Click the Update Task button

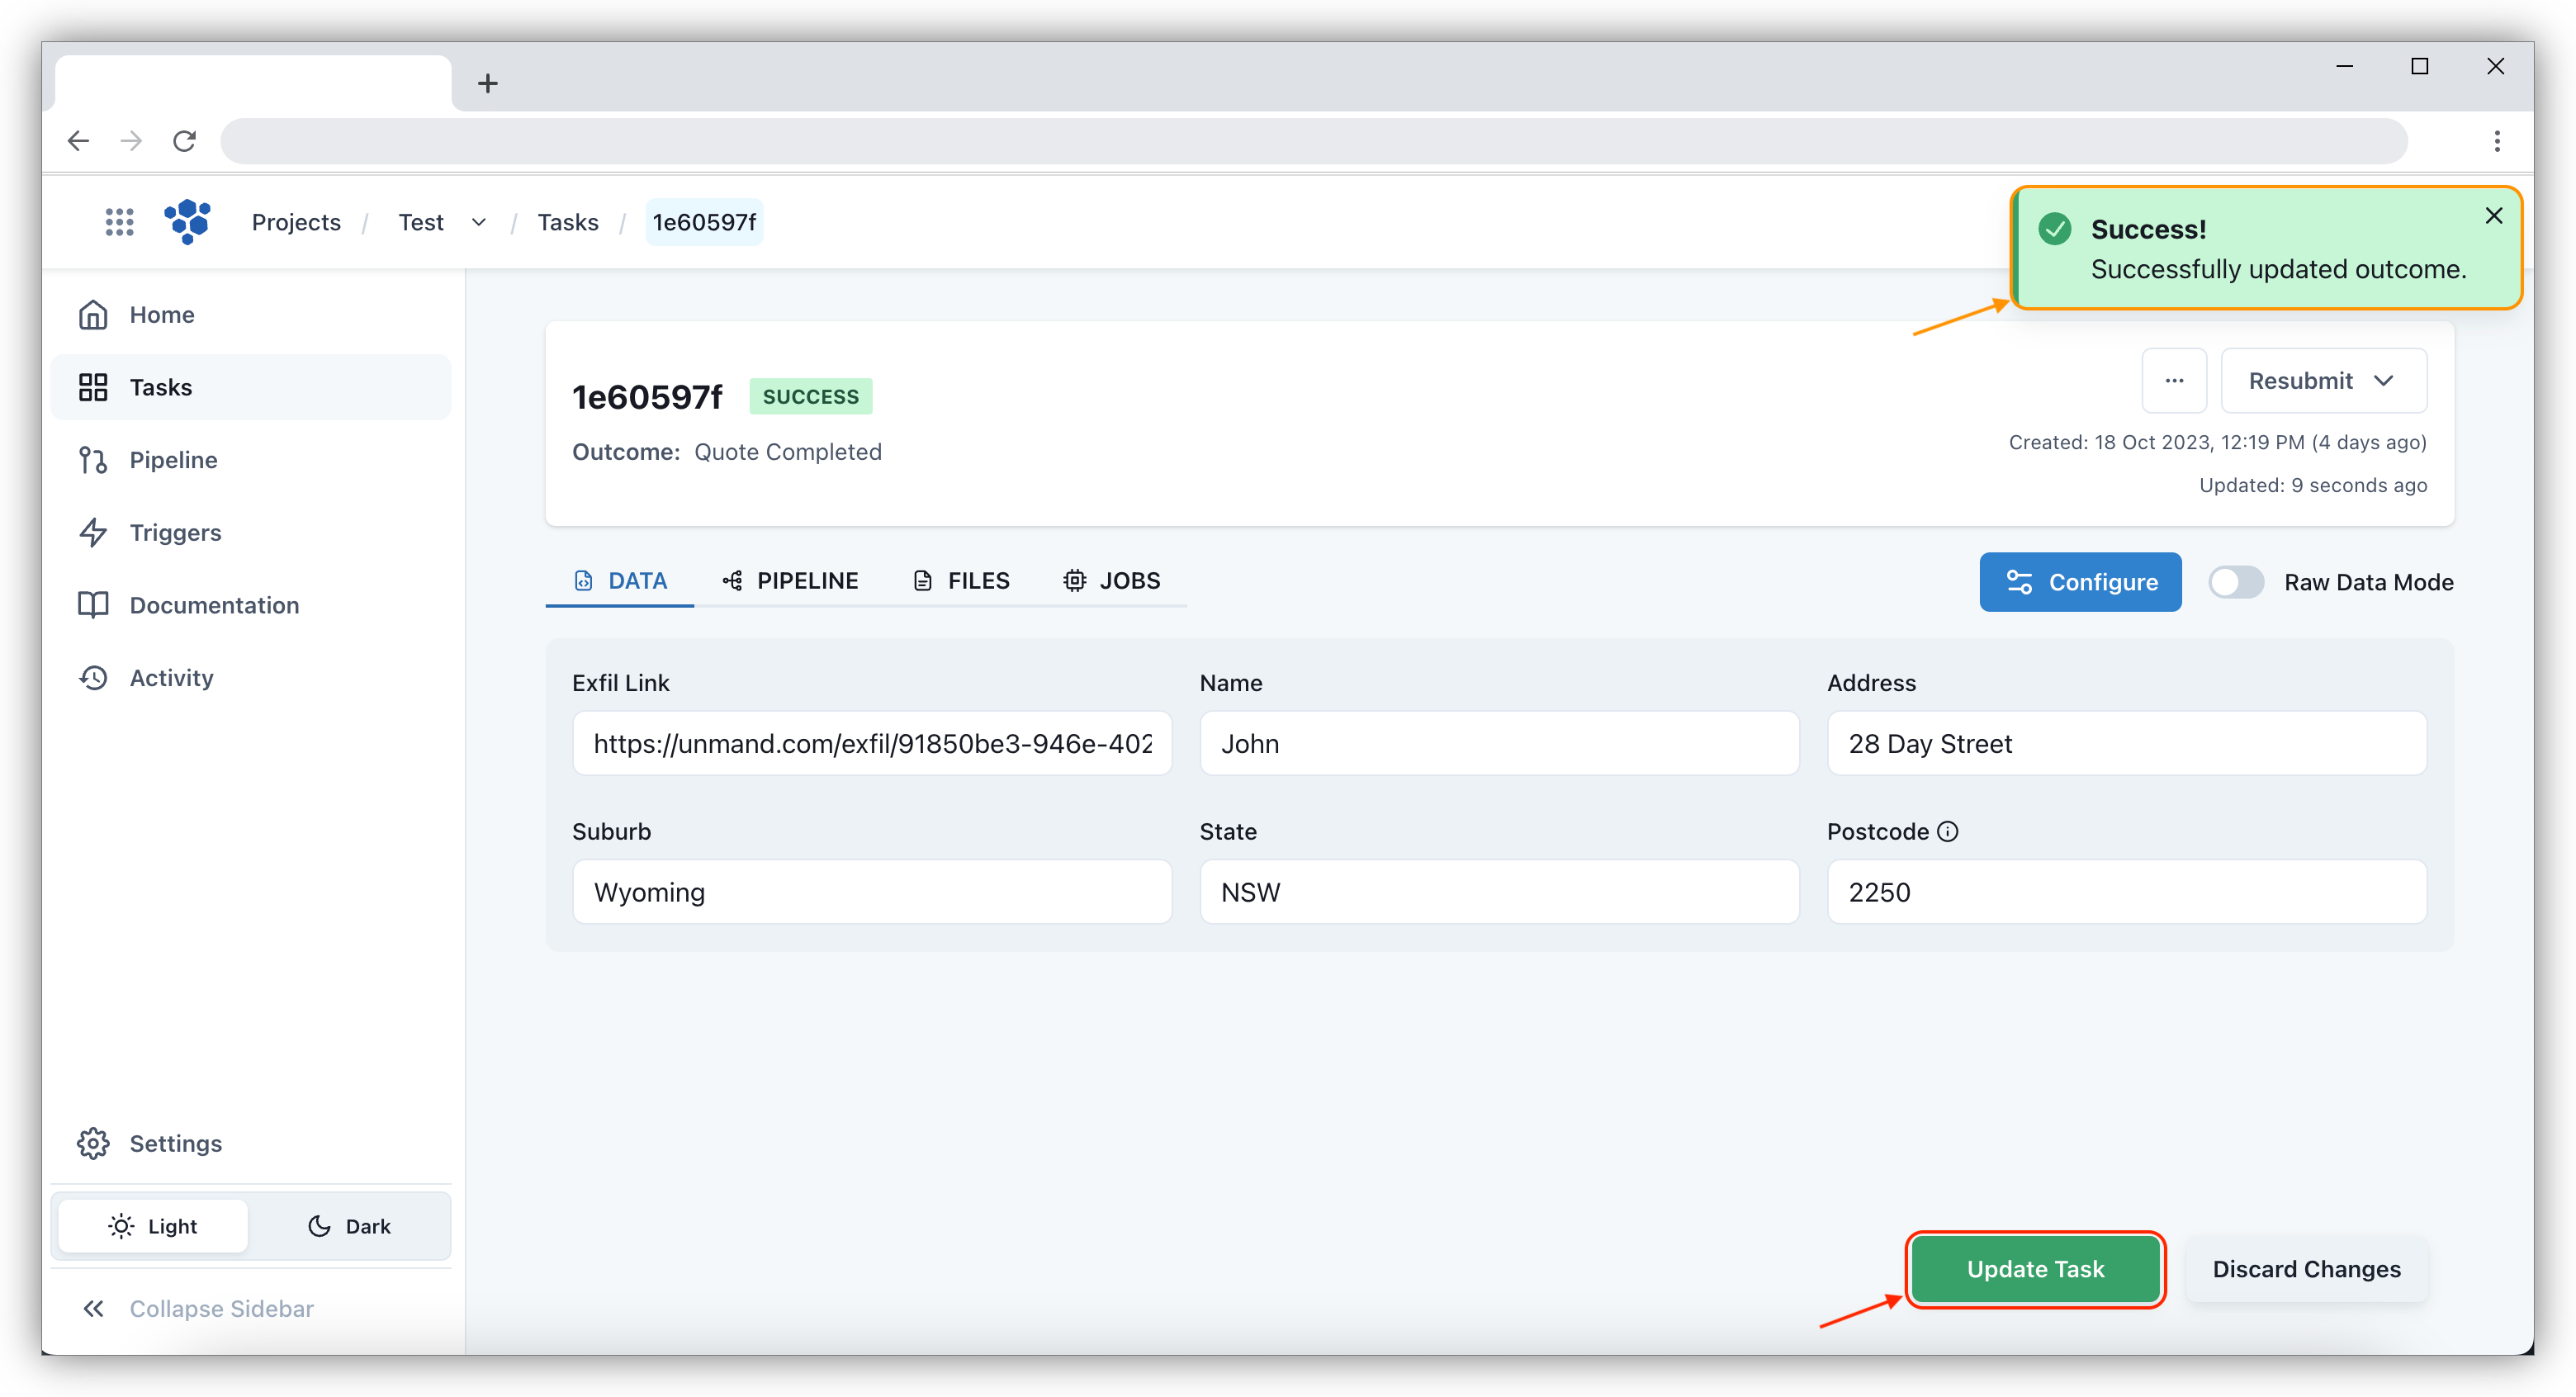pos(2035,1269)
